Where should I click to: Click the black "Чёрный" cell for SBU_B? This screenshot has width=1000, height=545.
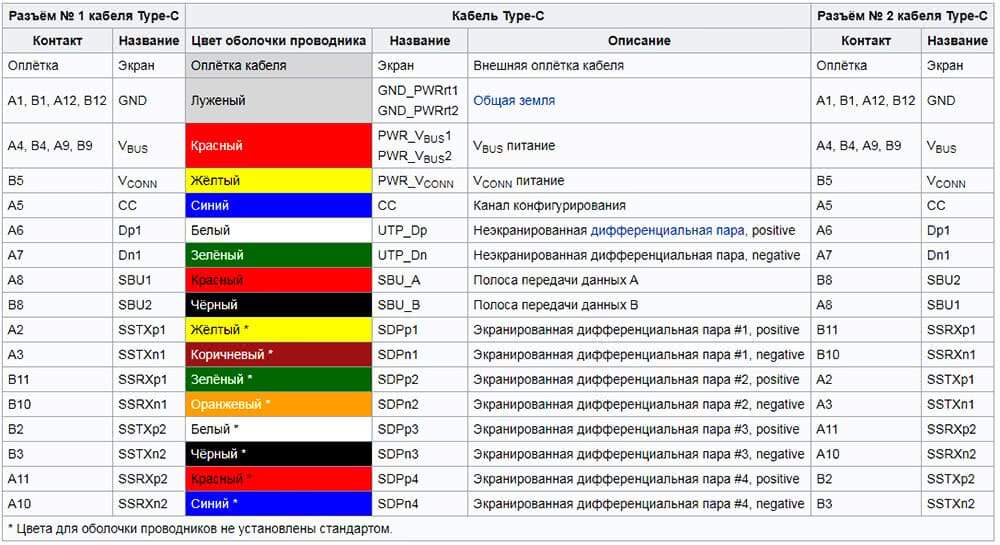278,305
